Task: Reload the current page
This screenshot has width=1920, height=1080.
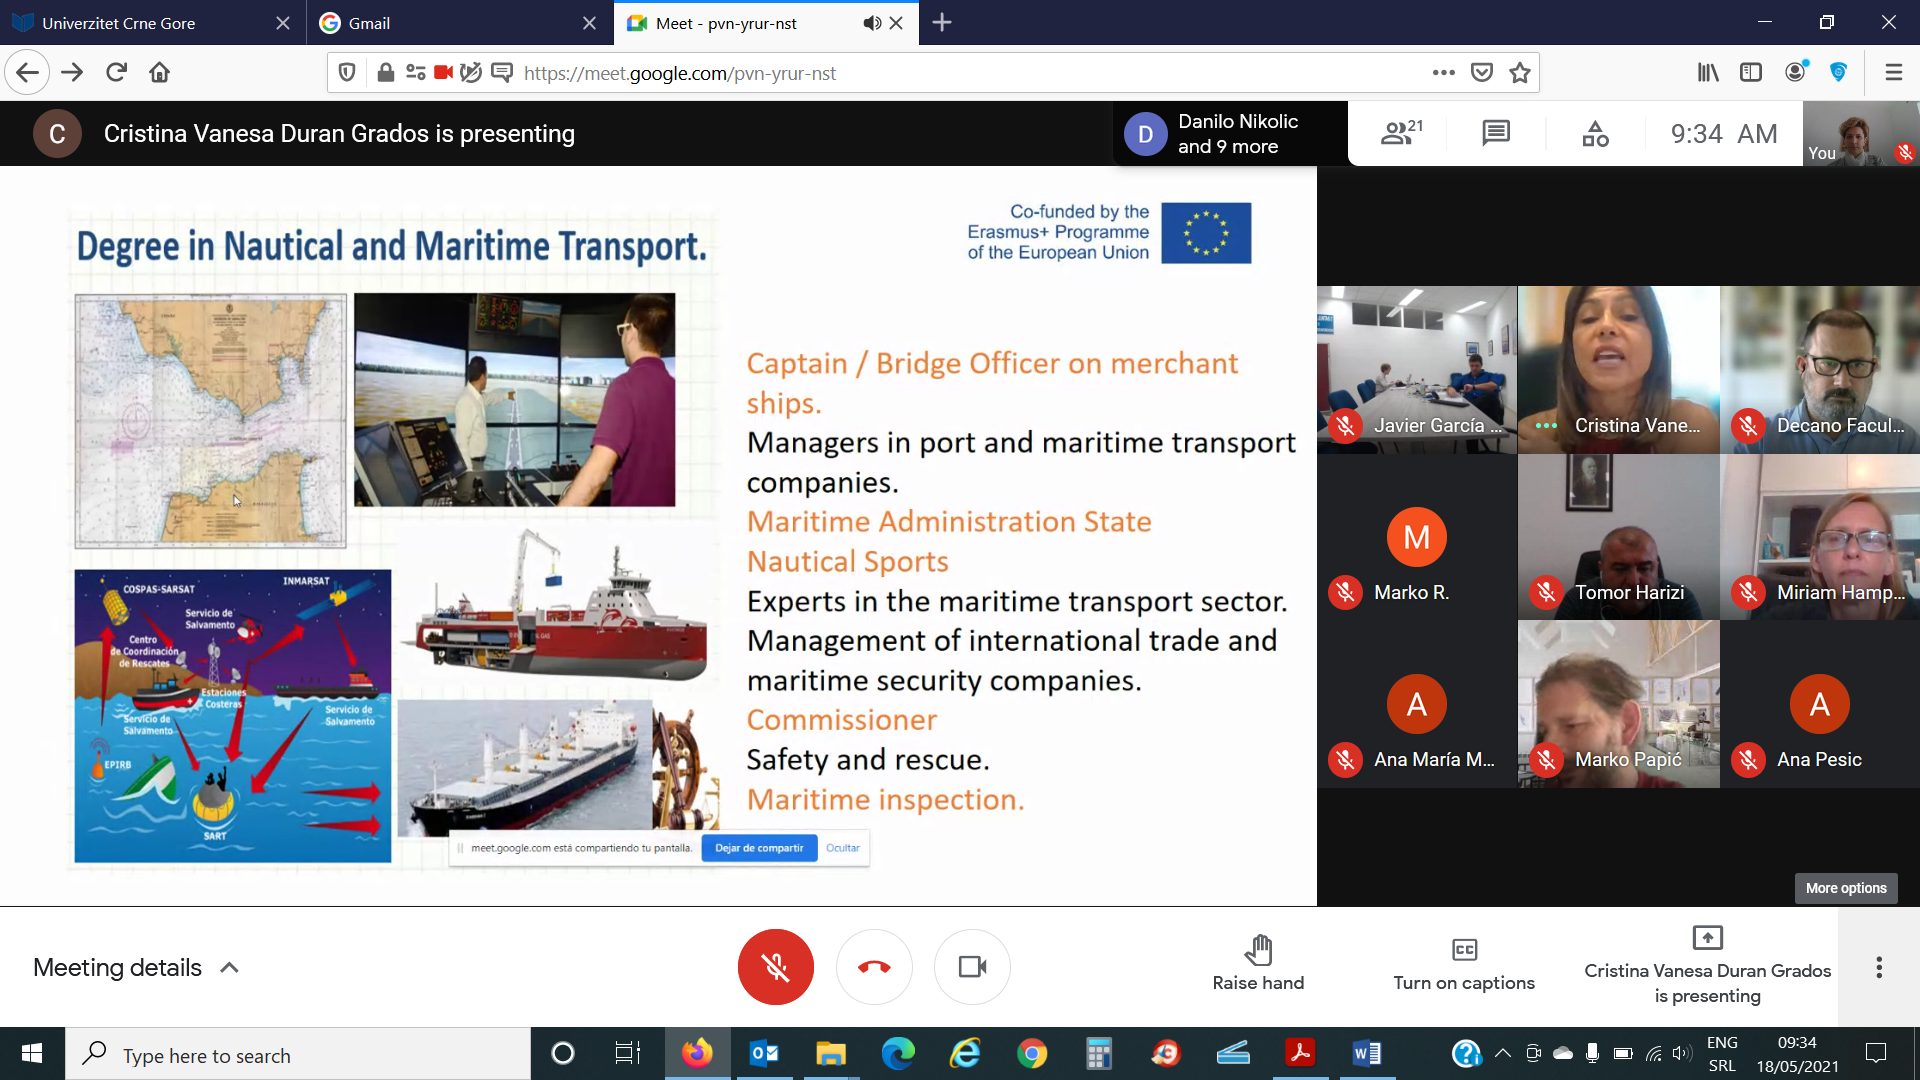Action: pos(116,72)
